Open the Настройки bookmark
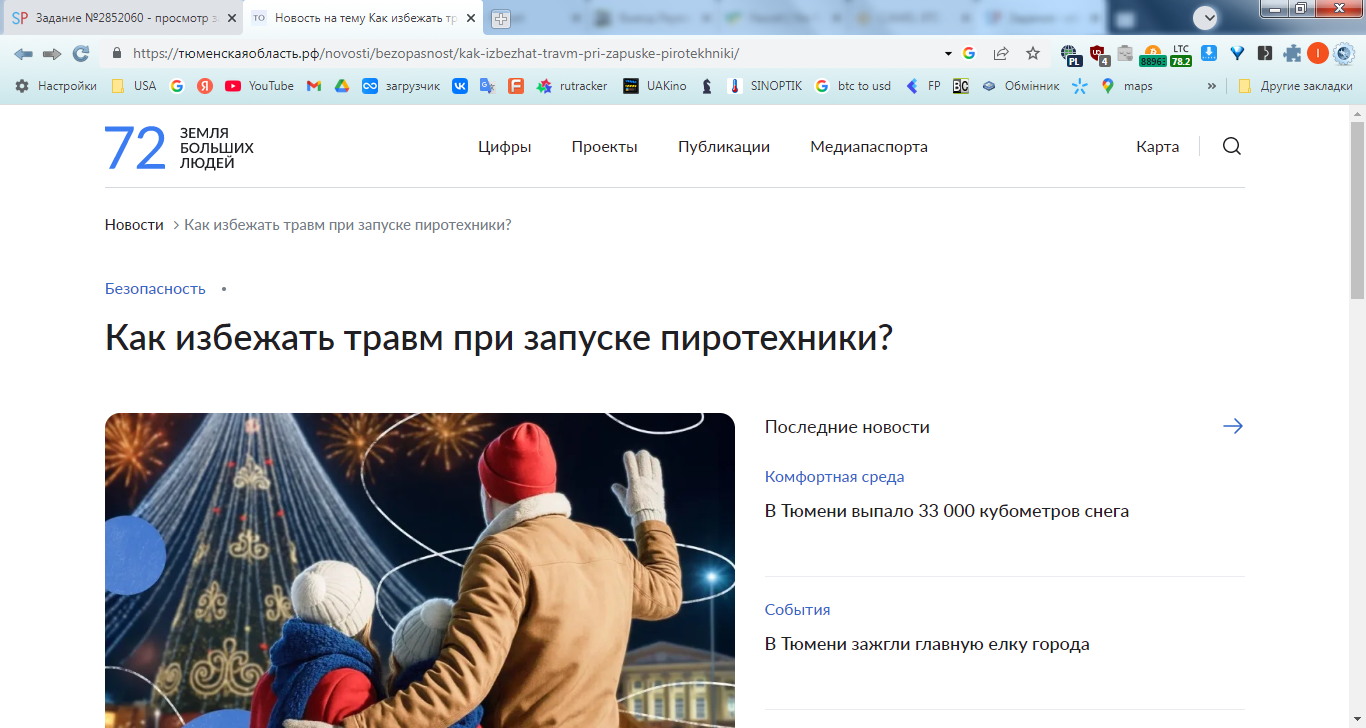The width and height of the screenshot is (1366, 728). tap(56, 86)
